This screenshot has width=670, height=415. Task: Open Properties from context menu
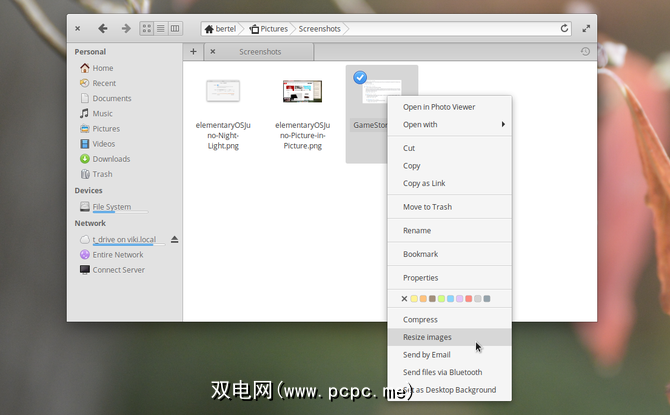450,278
